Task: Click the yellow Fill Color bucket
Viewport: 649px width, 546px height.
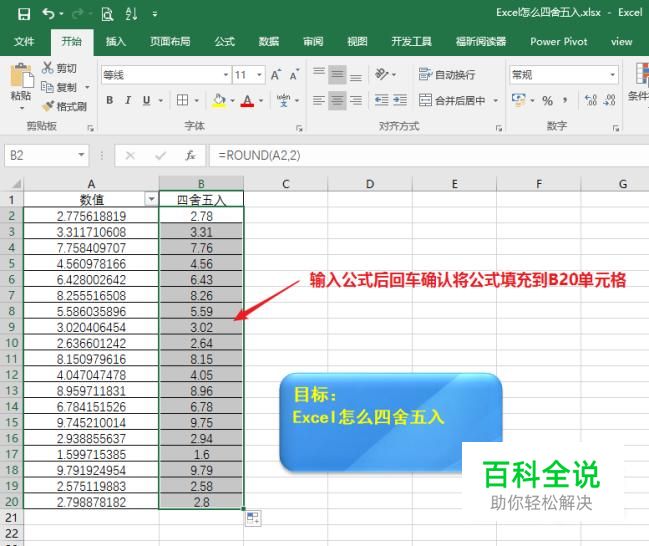Action: click(219, 100)
